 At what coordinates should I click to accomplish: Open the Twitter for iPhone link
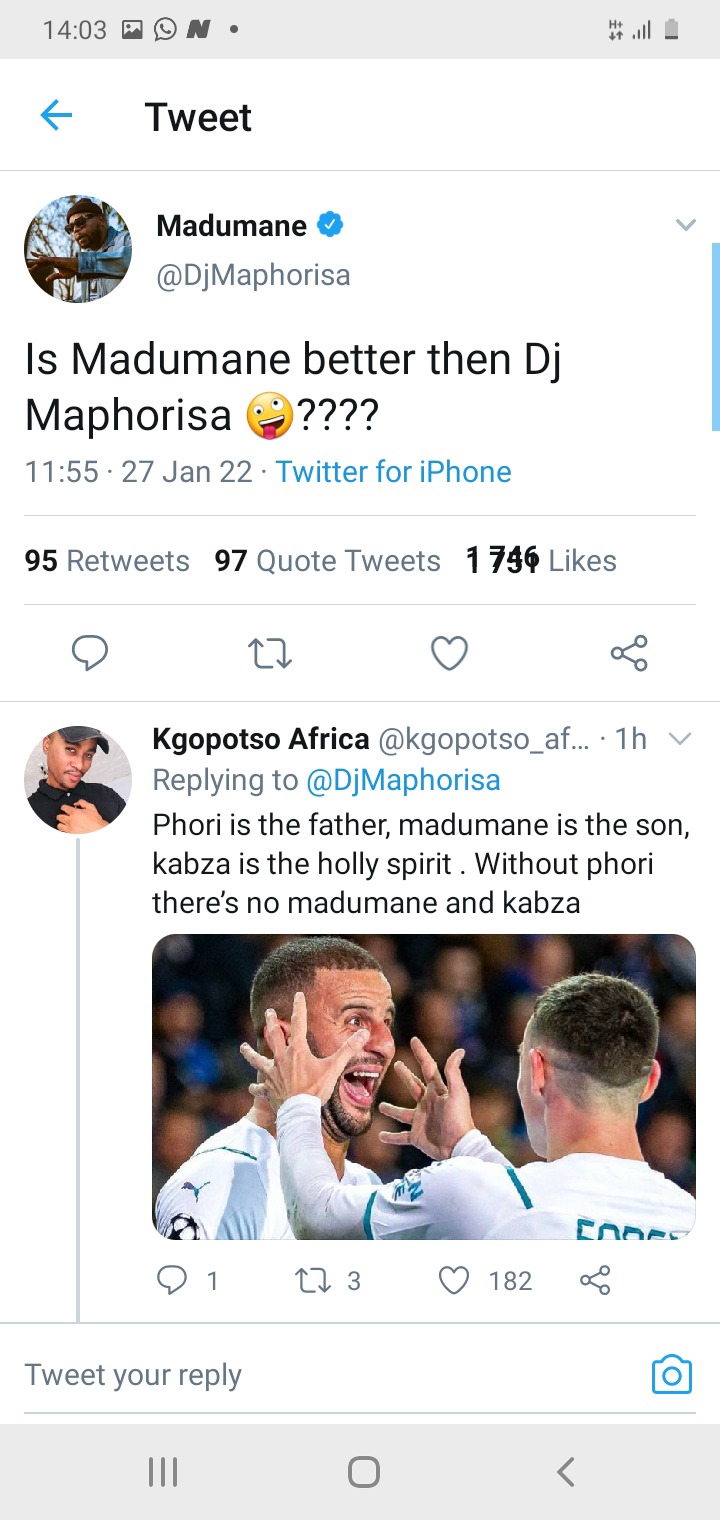click(x=393, y=472)
